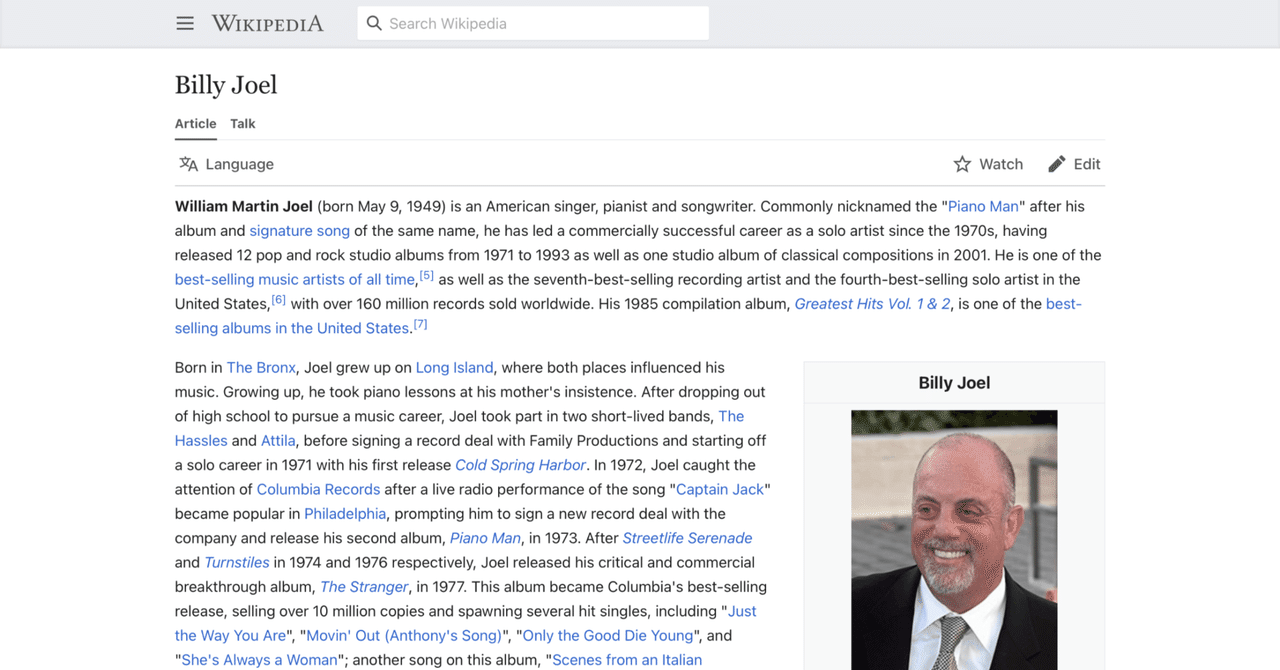Open The Bronx link
Screen dimensions: 1280x670
(x=261, y=367)
